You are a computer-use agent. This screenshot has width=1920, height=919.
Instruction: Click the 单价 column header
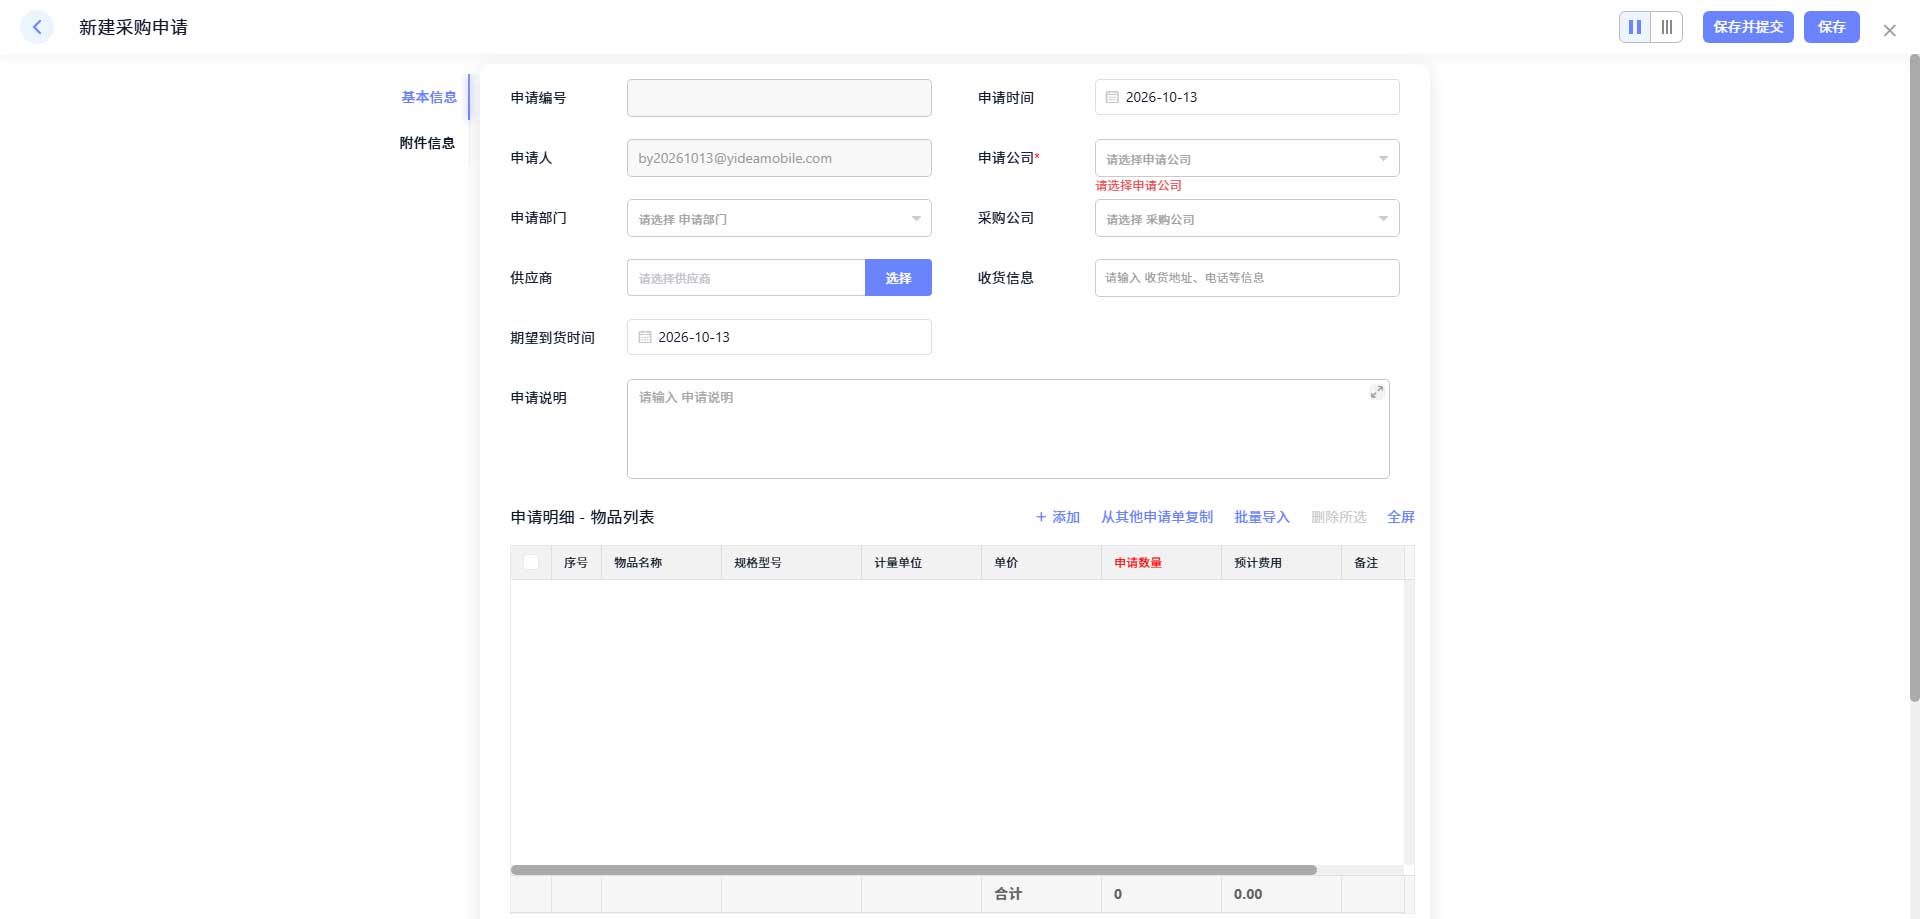click(1041, 562)
